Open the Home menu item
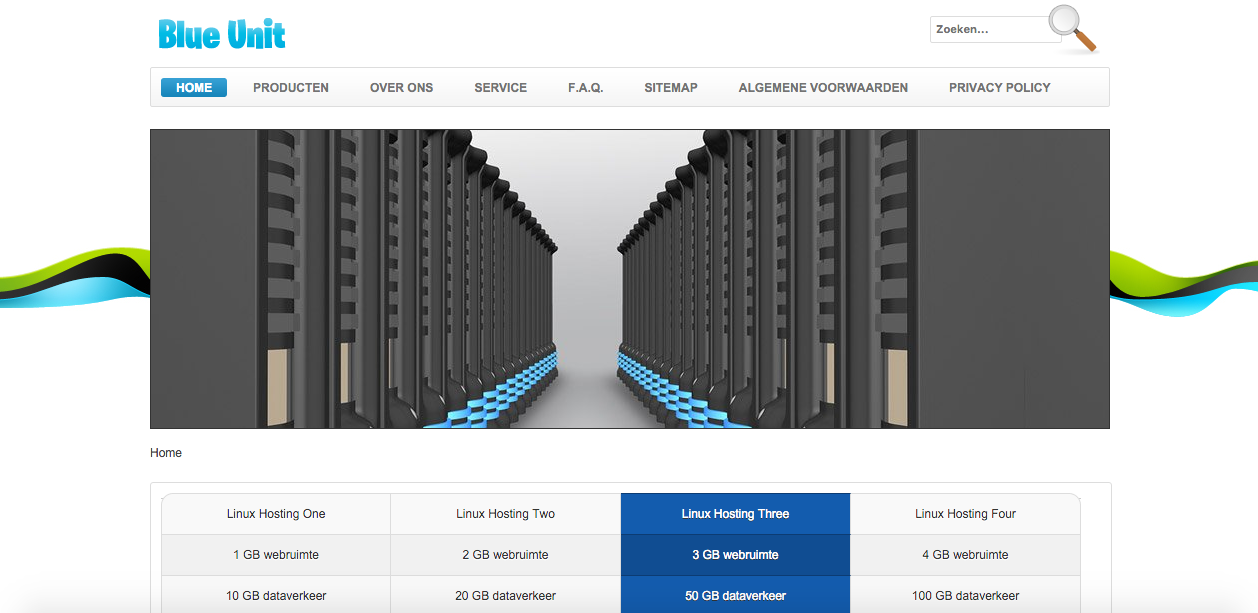Image resolution: width=1258 pixels, height=613 pixels. click(x=194, y=88)
